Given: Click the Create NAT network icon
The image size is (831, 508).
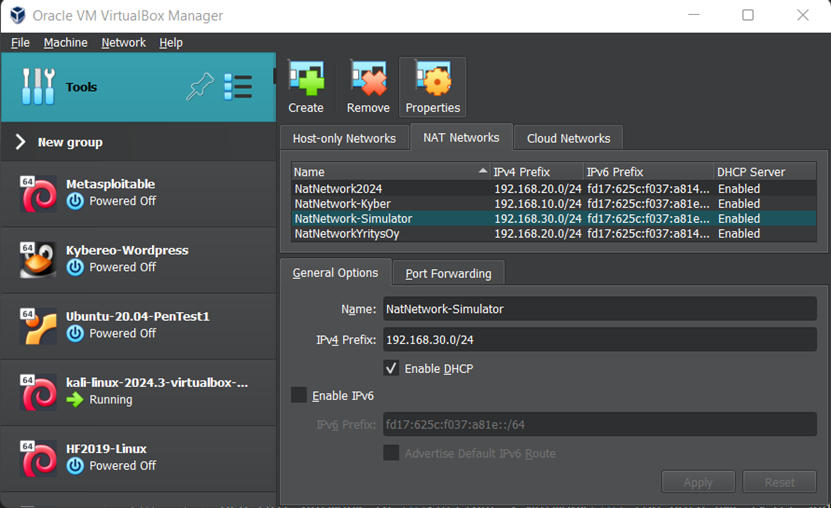Looking at the screenshot, I should (x=306, y=78).
